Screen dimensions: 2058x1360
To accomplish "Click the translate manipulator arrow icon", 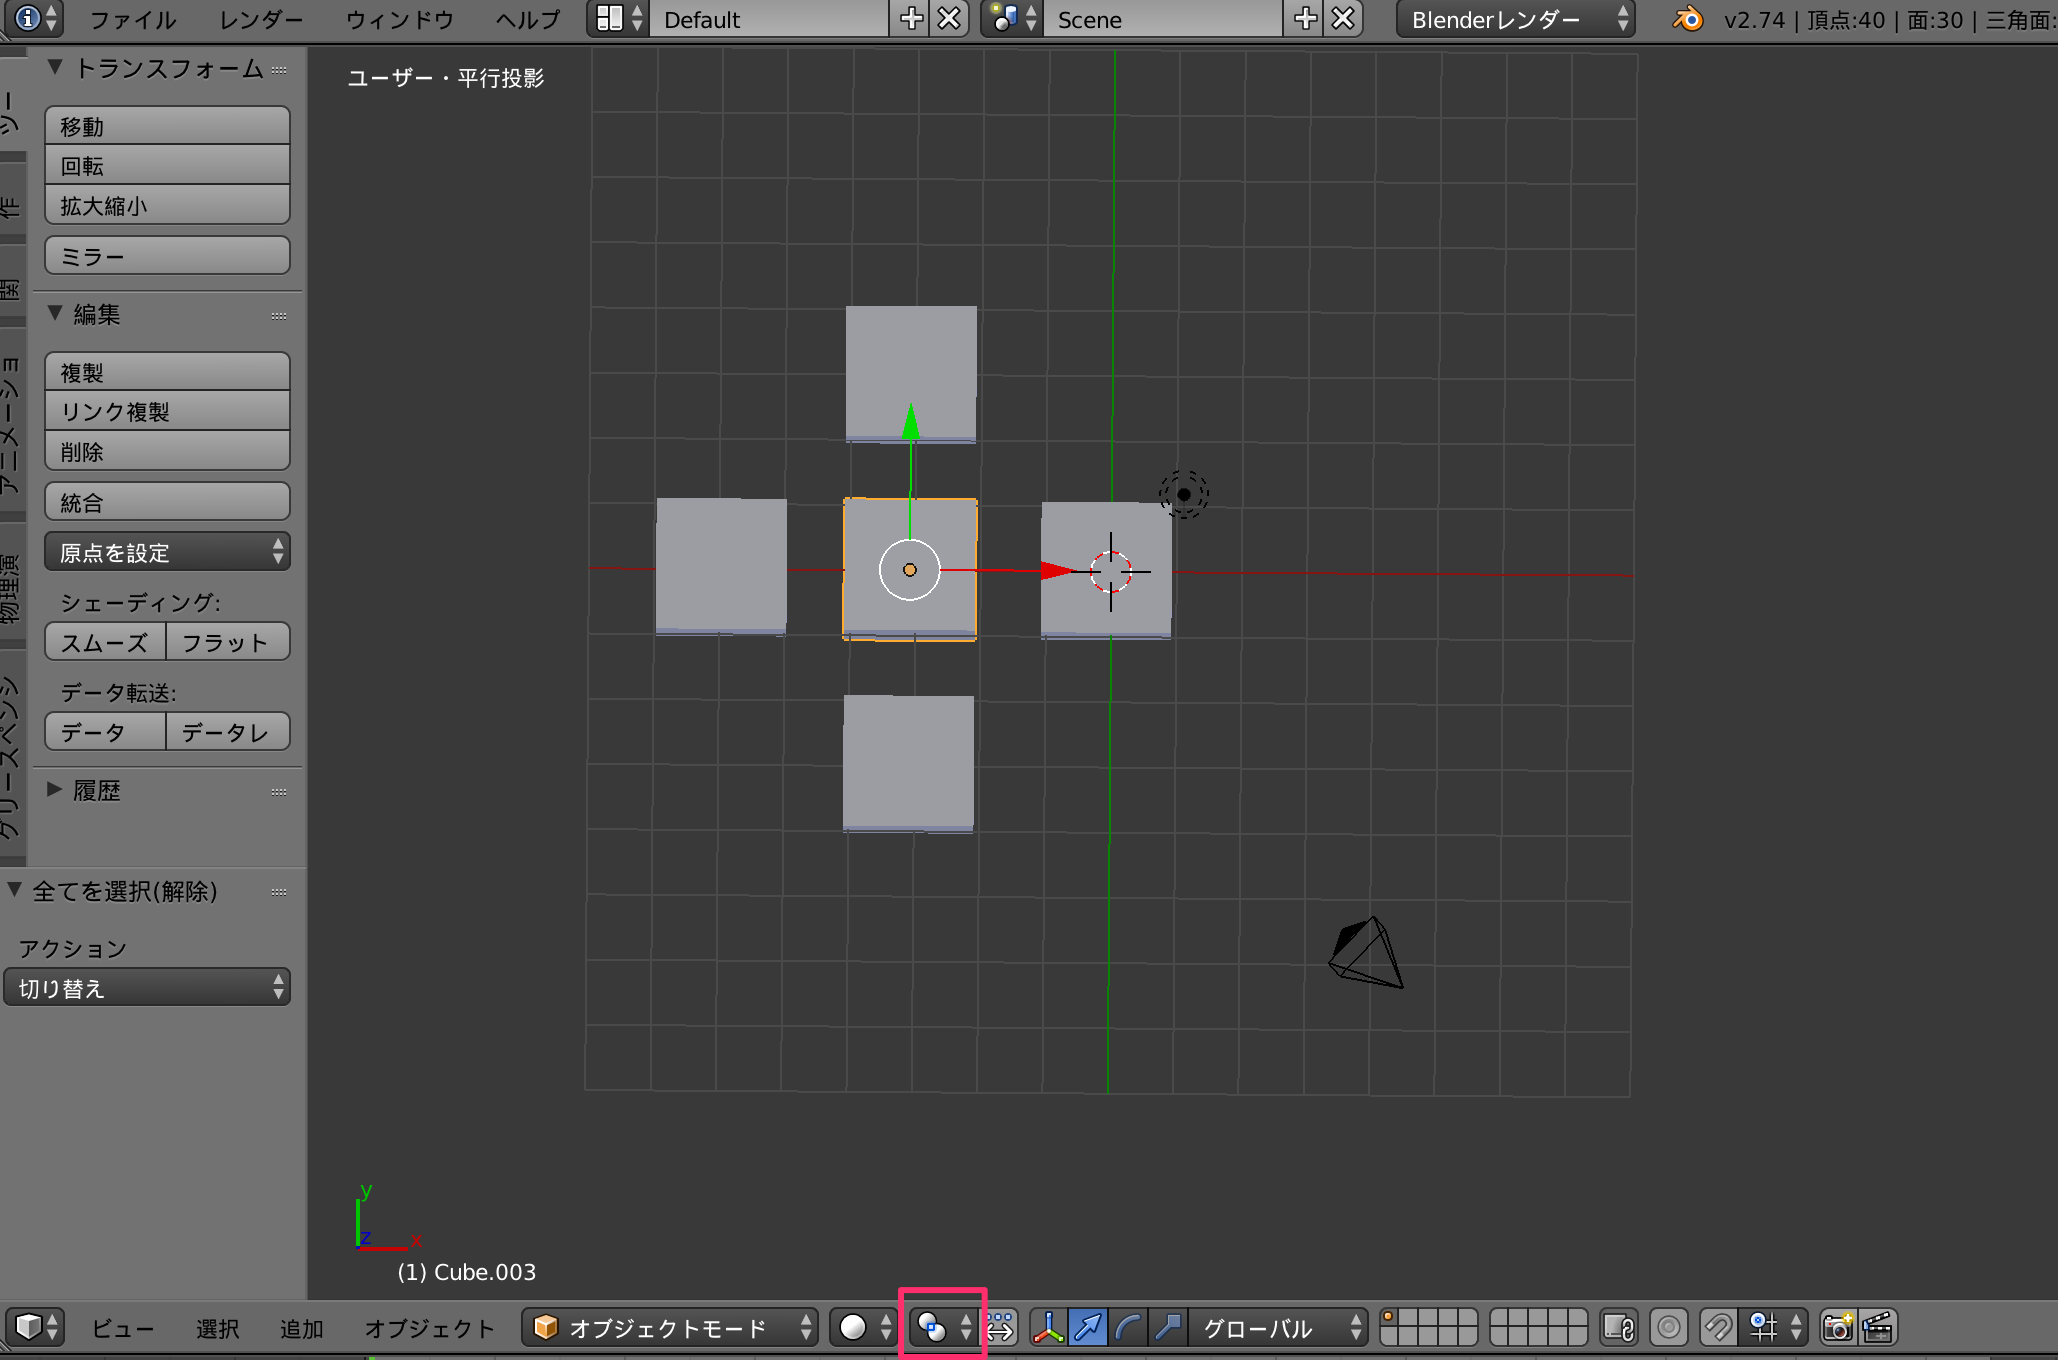I will click(x=1088, y=1327).
